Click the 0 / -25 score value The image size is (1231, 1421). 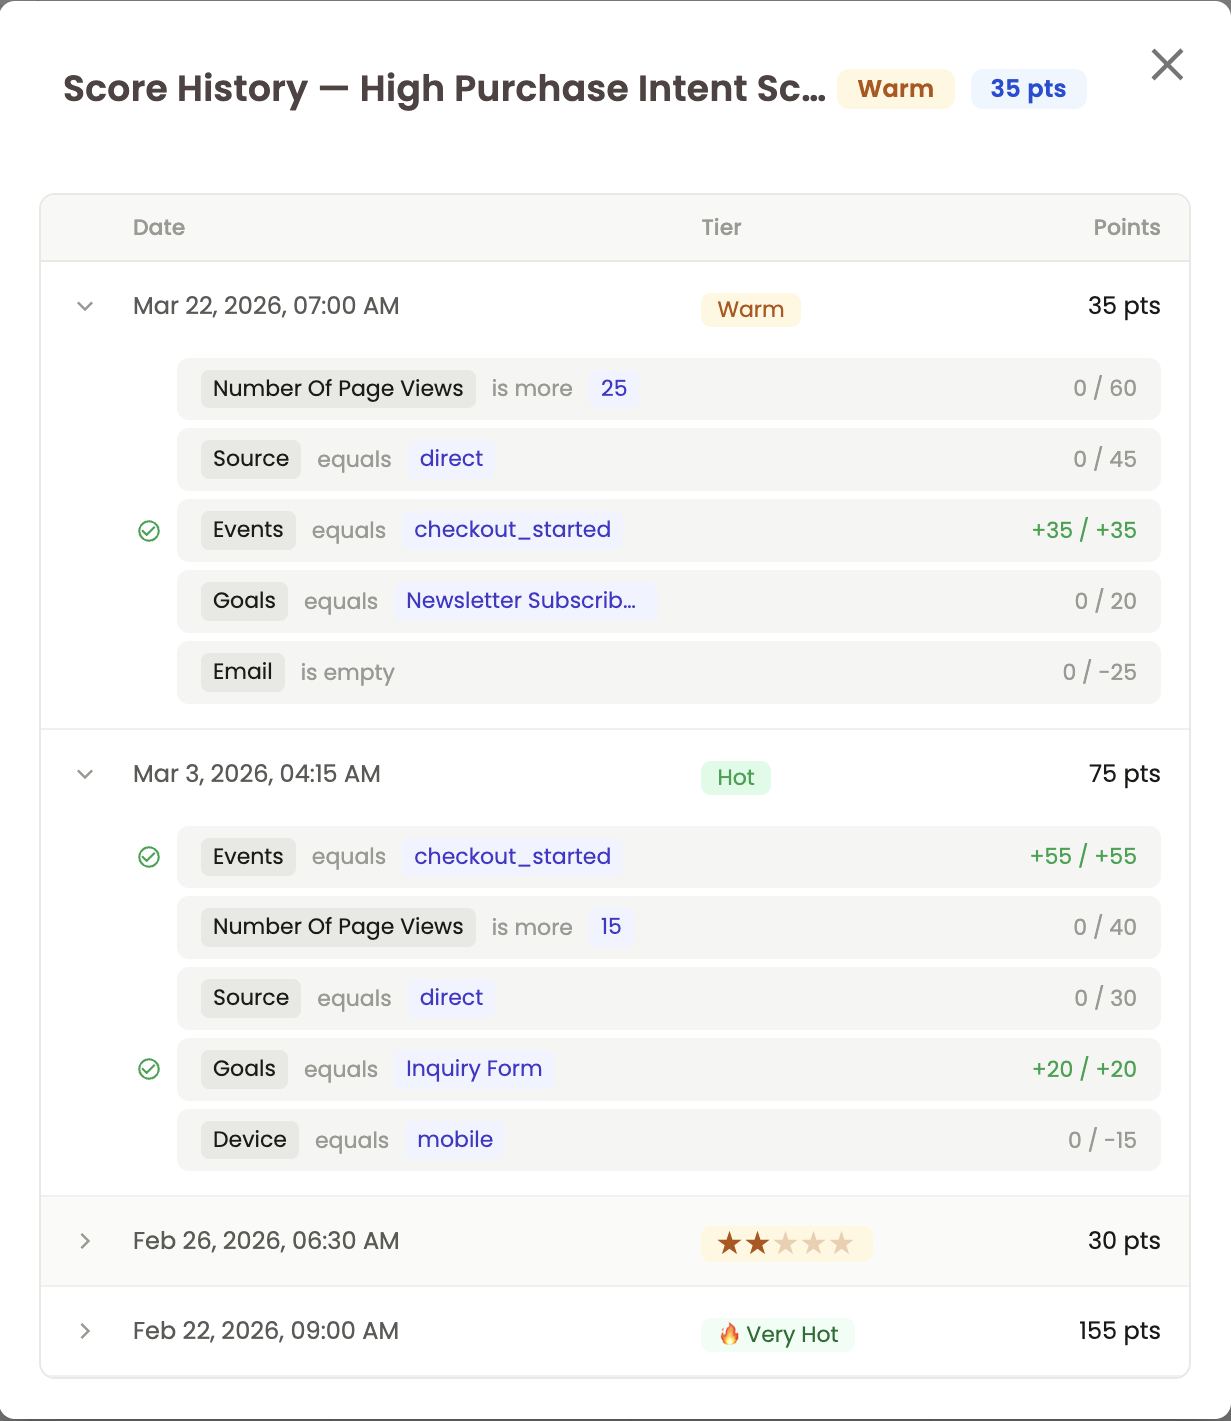(1099, 672)
